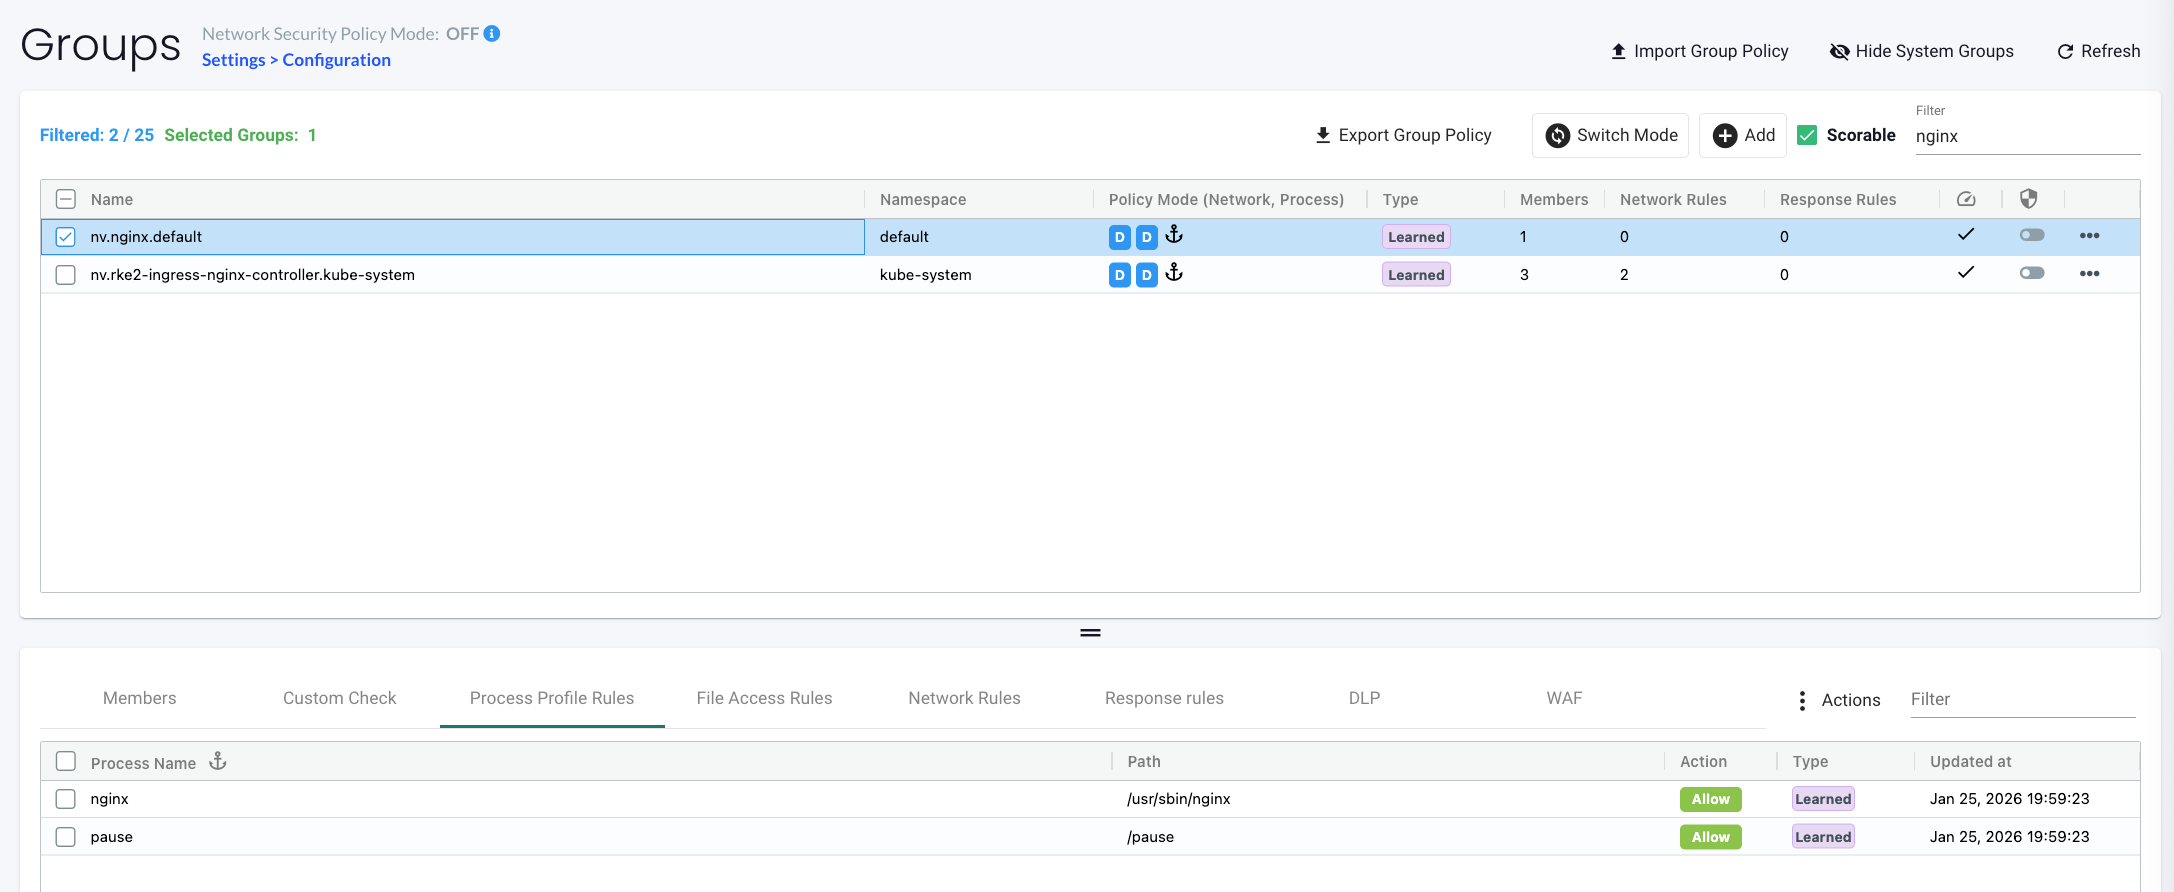Click the Hide System Groups eye icon

(1839, 52)
